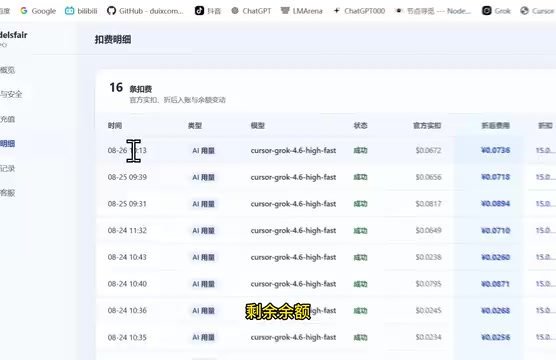556x360 pixels.
Task: Open the ChatGPT000 bookmark
Action: tap(359, 11)
